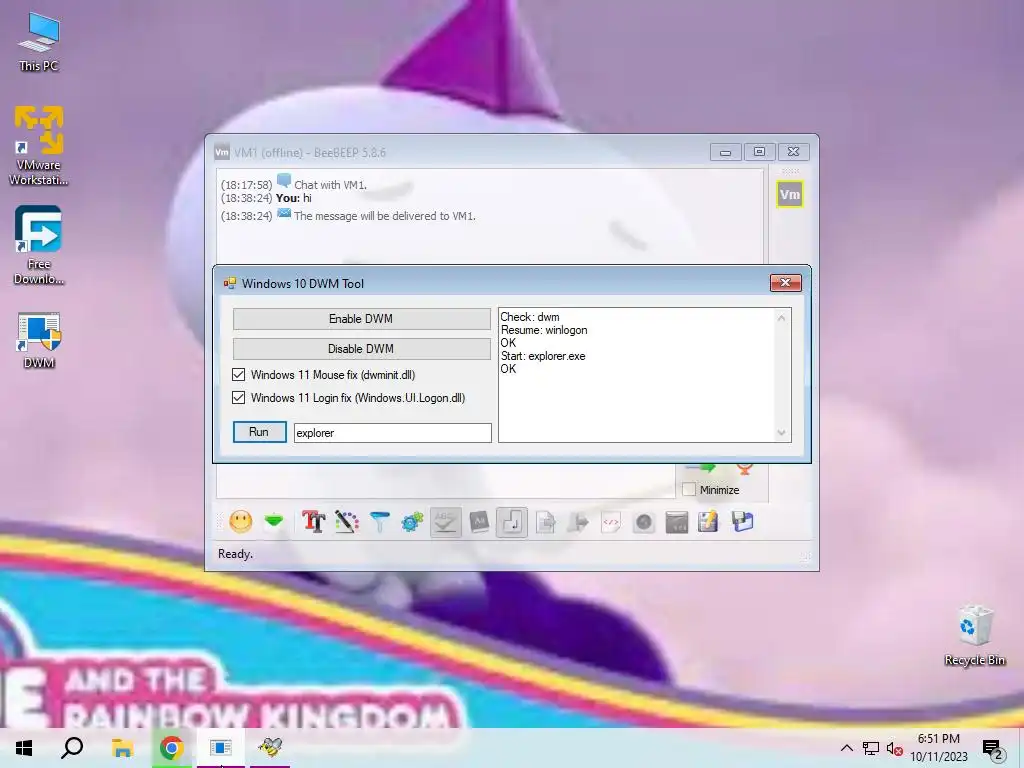Toggle Windows 11 Login fix checkbox
The width and height of the screenshot is (1024, 768).
pos(238,398)
